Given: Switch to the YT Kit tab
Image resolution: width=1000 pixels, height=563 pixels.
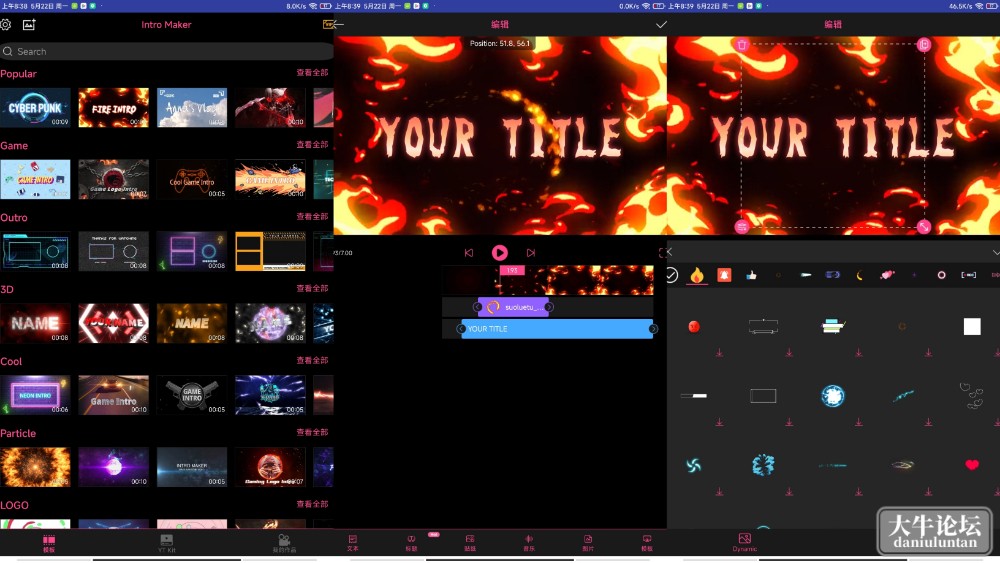Looking at the screenshot, I should (166, 543).
